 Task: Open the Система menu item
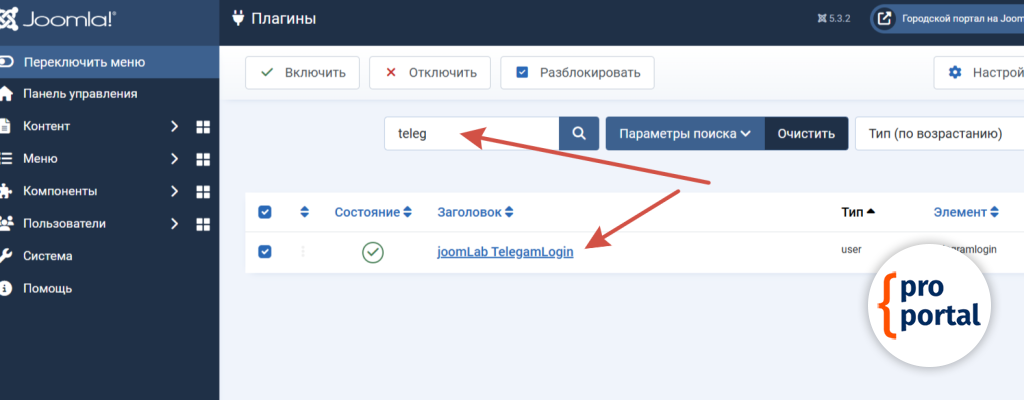(x=48, y=256)
